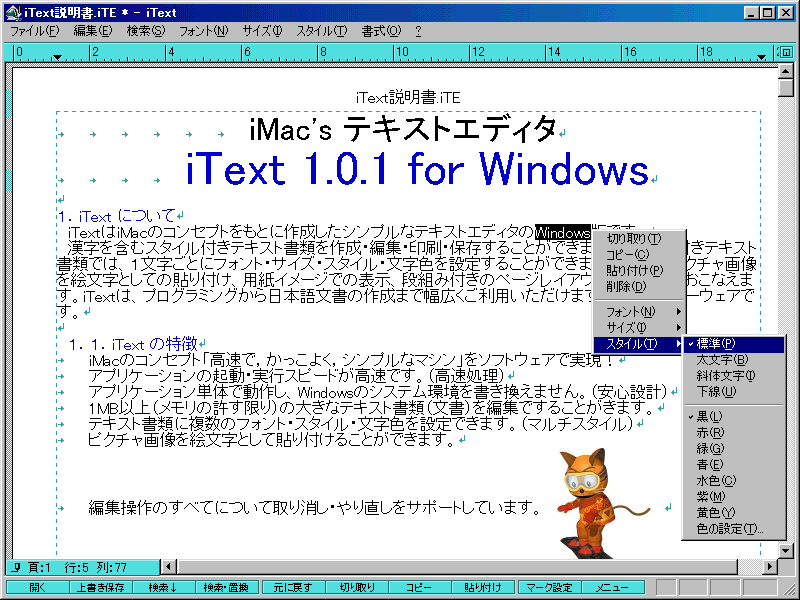Click right margin marker on ruler
The height and width of the screenshot is (600, 800).
point(761,57)
